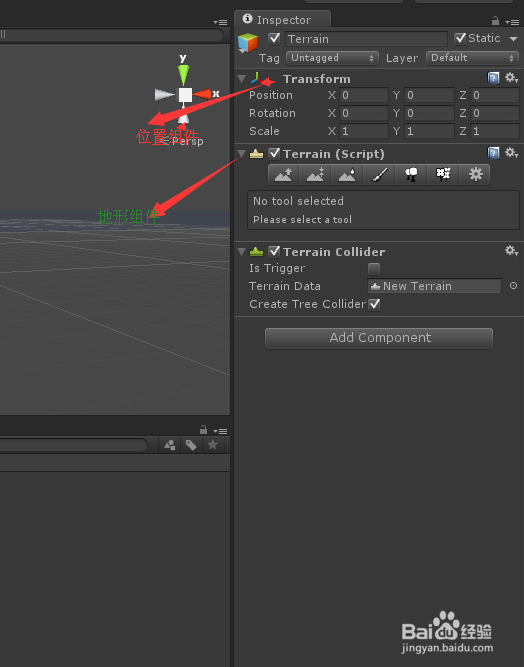Select the Paint Texture brush tool
The width and height of the screenshot is (524, 667).
click(x=379, y=175)
